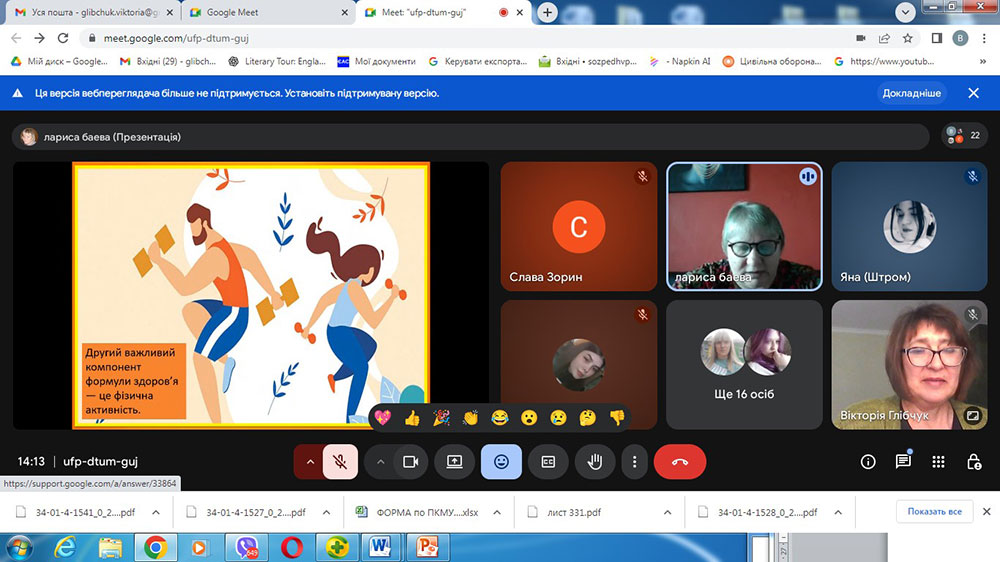Toggle the camera on or off
The image size is (1000, 562).
pyautogui.click(x=409, y=462)
